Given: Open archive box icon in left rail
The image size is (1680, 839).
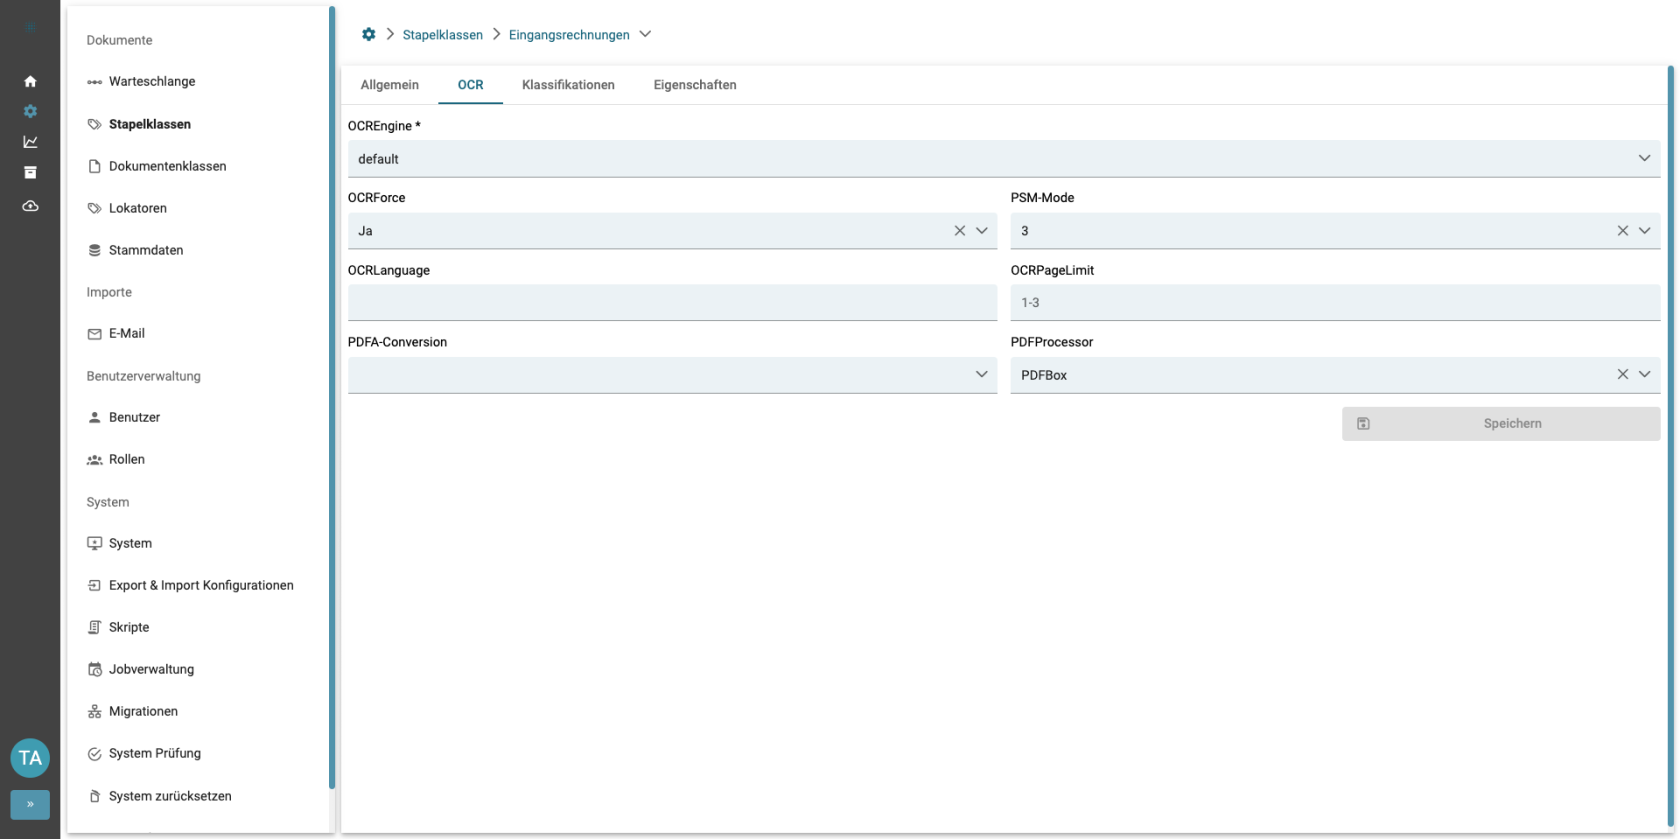Looking at the screenshot, I should pos(30,172).
